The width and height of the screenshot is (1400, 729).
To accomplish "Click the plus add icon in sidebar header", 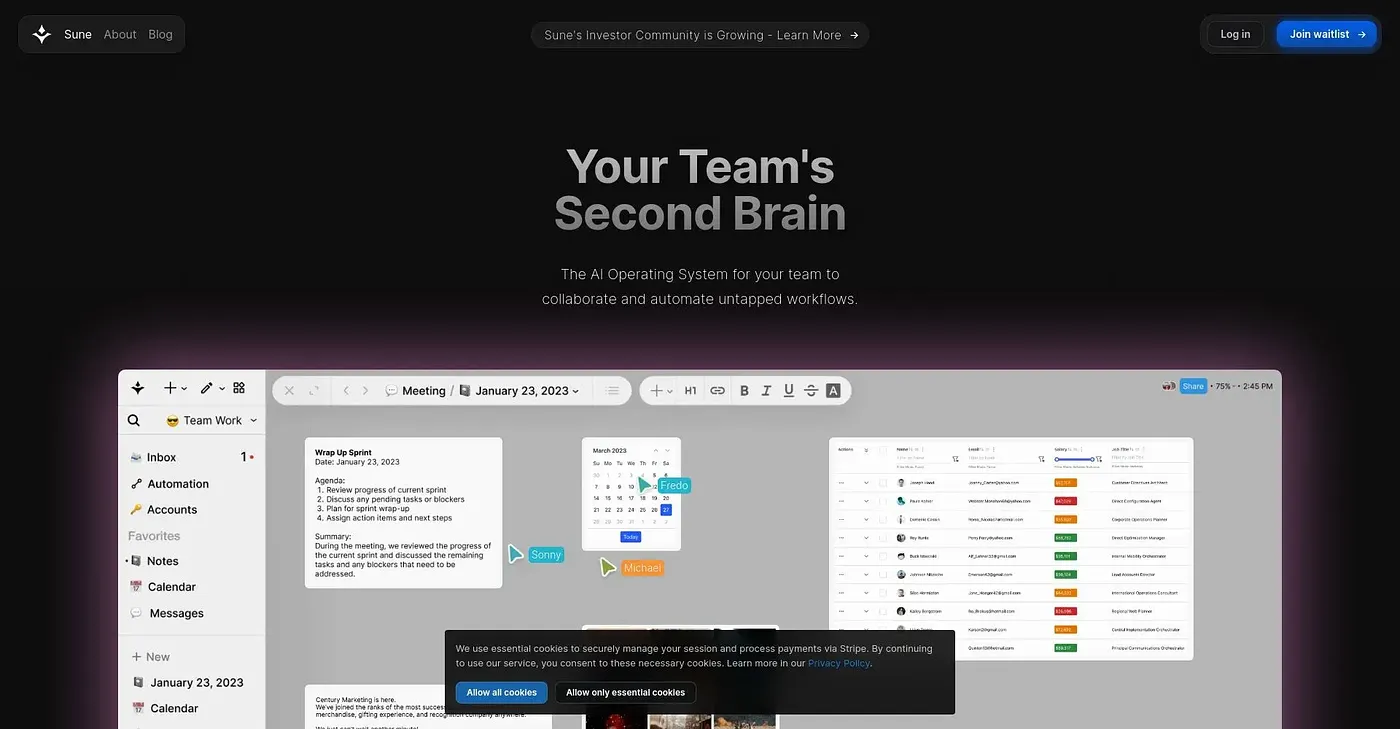I will coord(170,388).
